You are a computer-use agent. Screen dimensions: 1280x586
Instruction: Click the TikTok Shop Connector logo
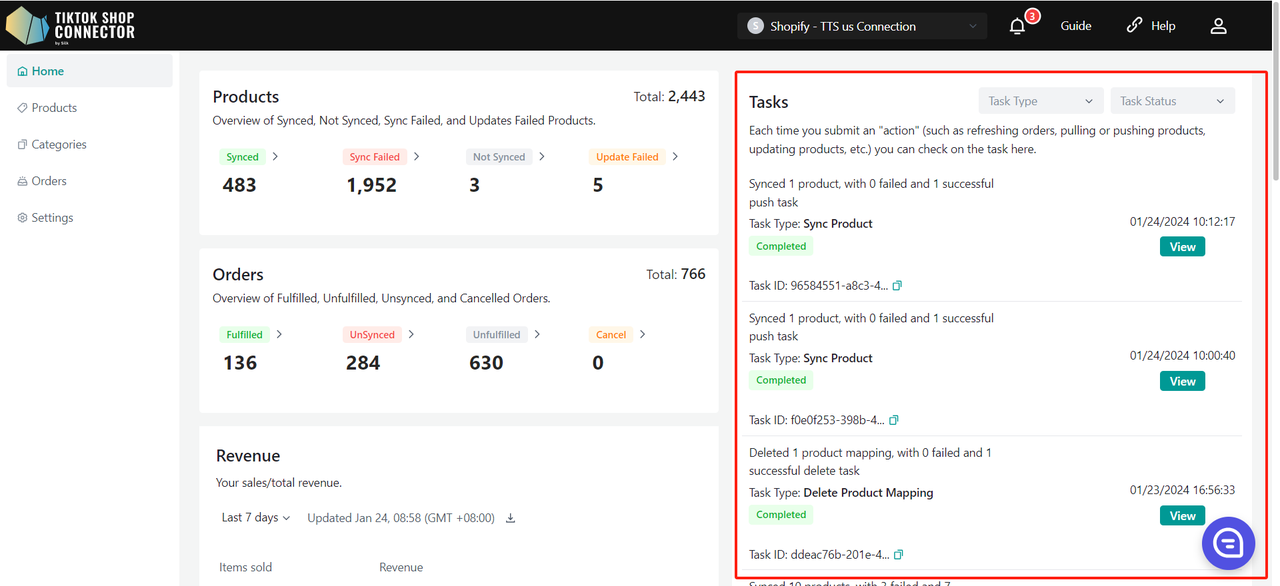point(70,25)
